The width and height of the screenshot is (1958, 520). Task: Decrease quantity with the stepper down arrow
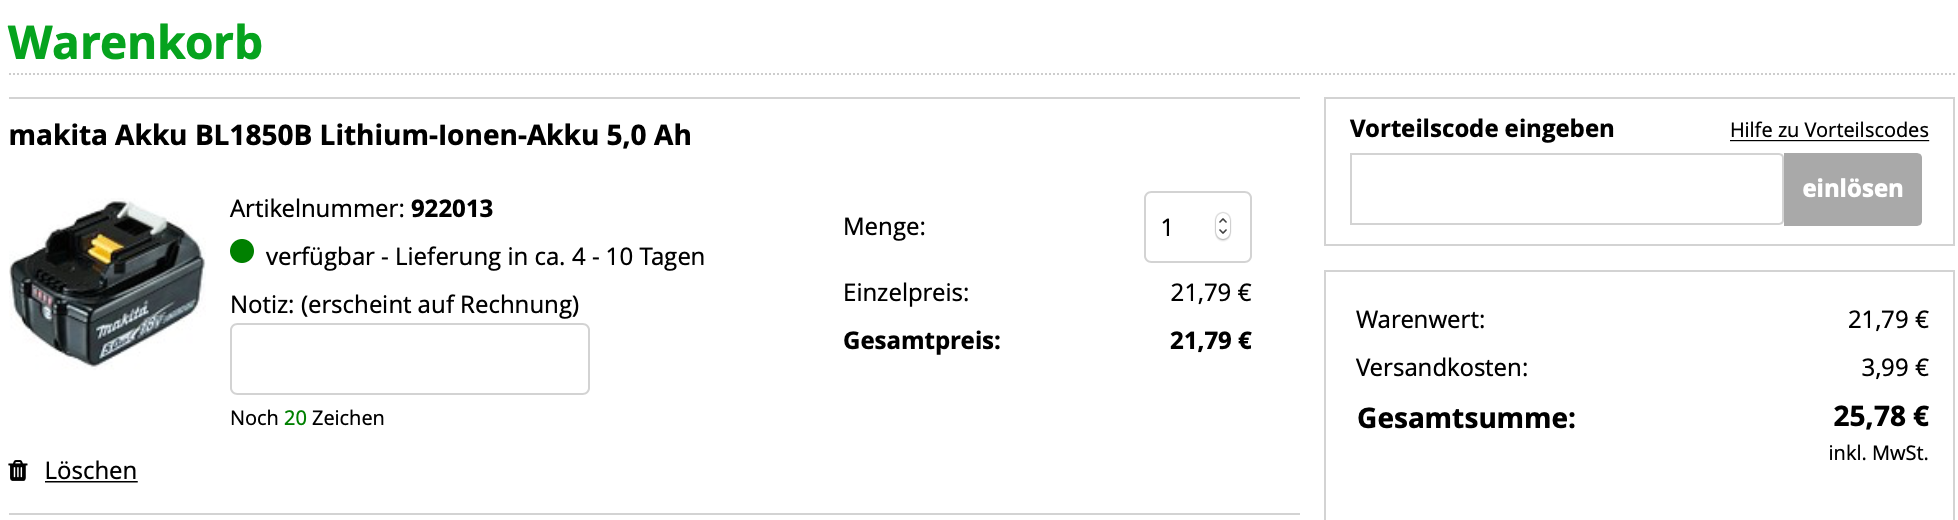[x=1222, y=233]
